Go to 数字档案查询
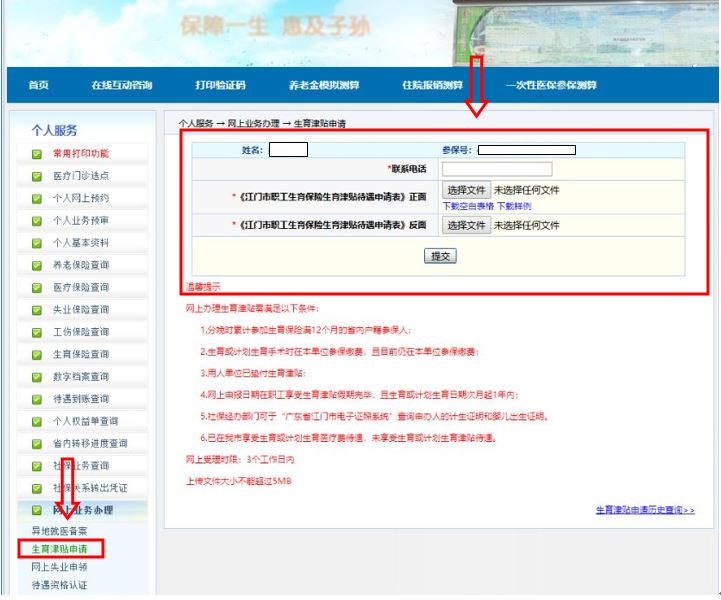Viewport: 721px width, 600px height. pyautogui.click(x=81, y=377)
